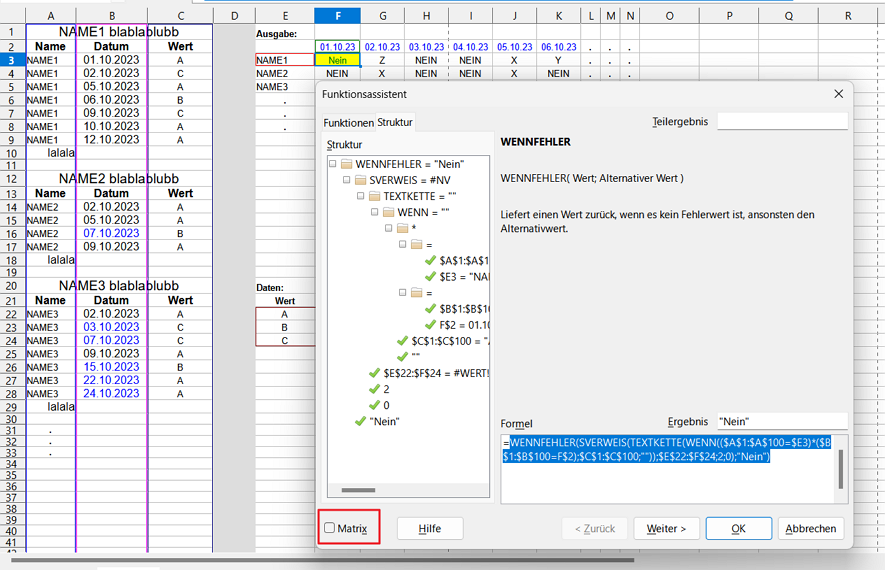Select the 'NAME3 blablablubb' title cell
Image resolution: width=885 pixels, height=570 pixels.
[x=119, y=286]
